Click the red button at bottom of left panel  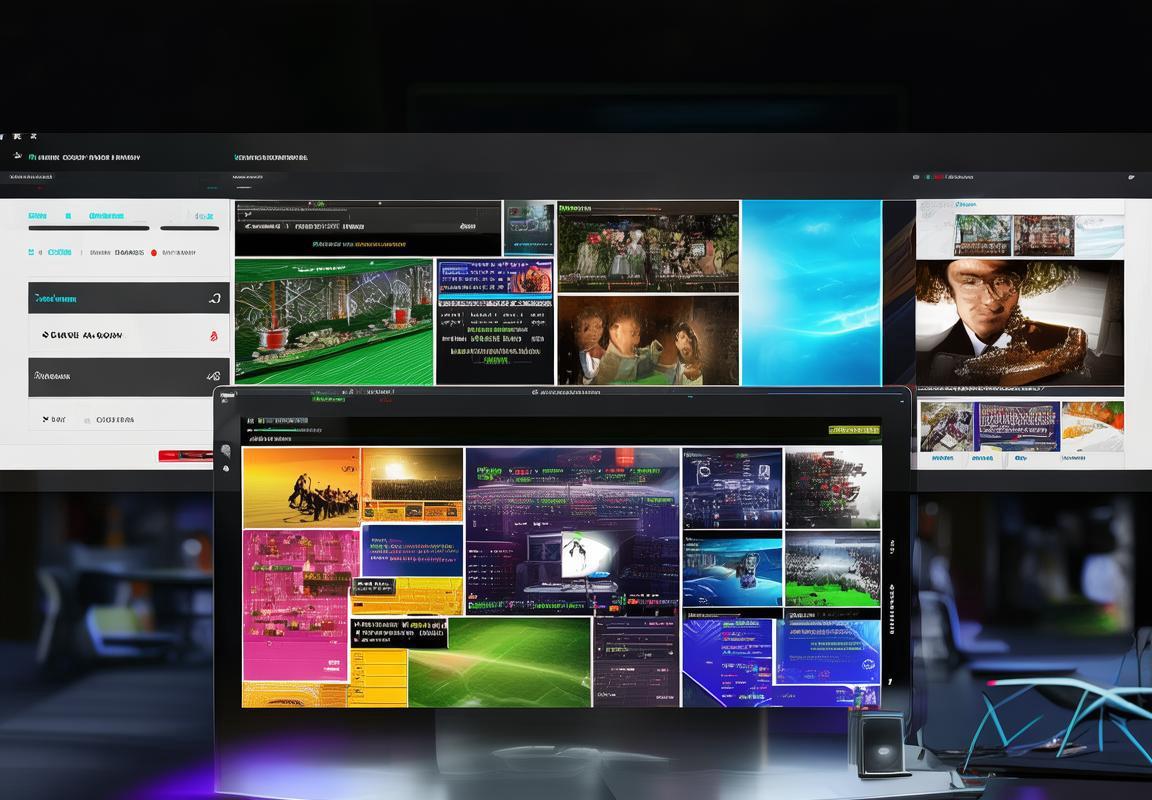[186, 456]
